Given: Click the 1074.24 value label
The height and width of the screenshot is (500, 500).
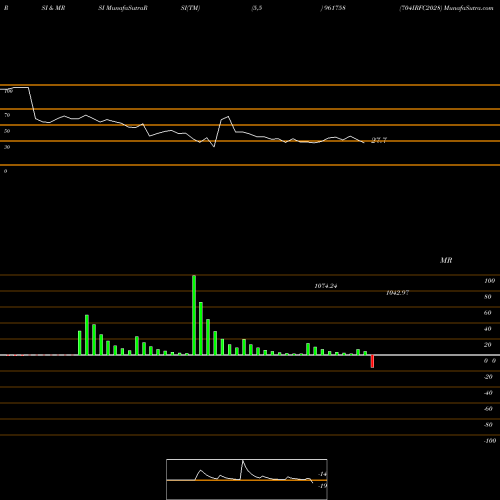Looking at the screenshot, I should (x=326, y=286).
